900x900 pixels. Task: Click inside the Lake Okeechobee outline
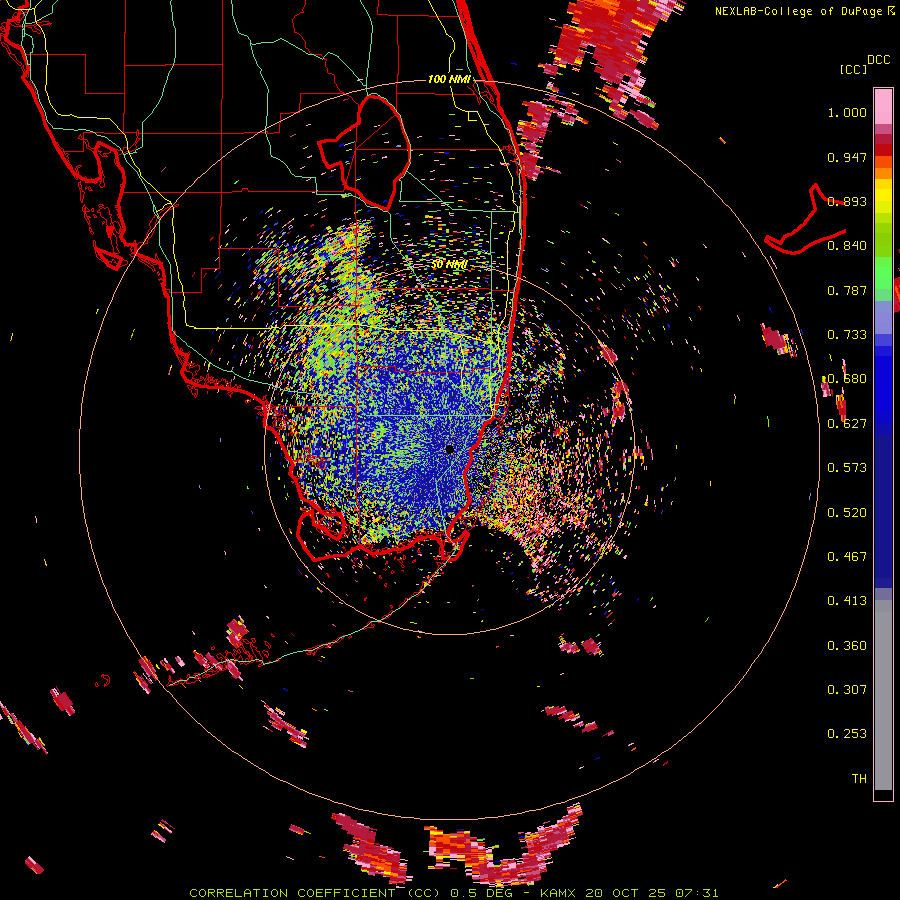coord(374,150)
